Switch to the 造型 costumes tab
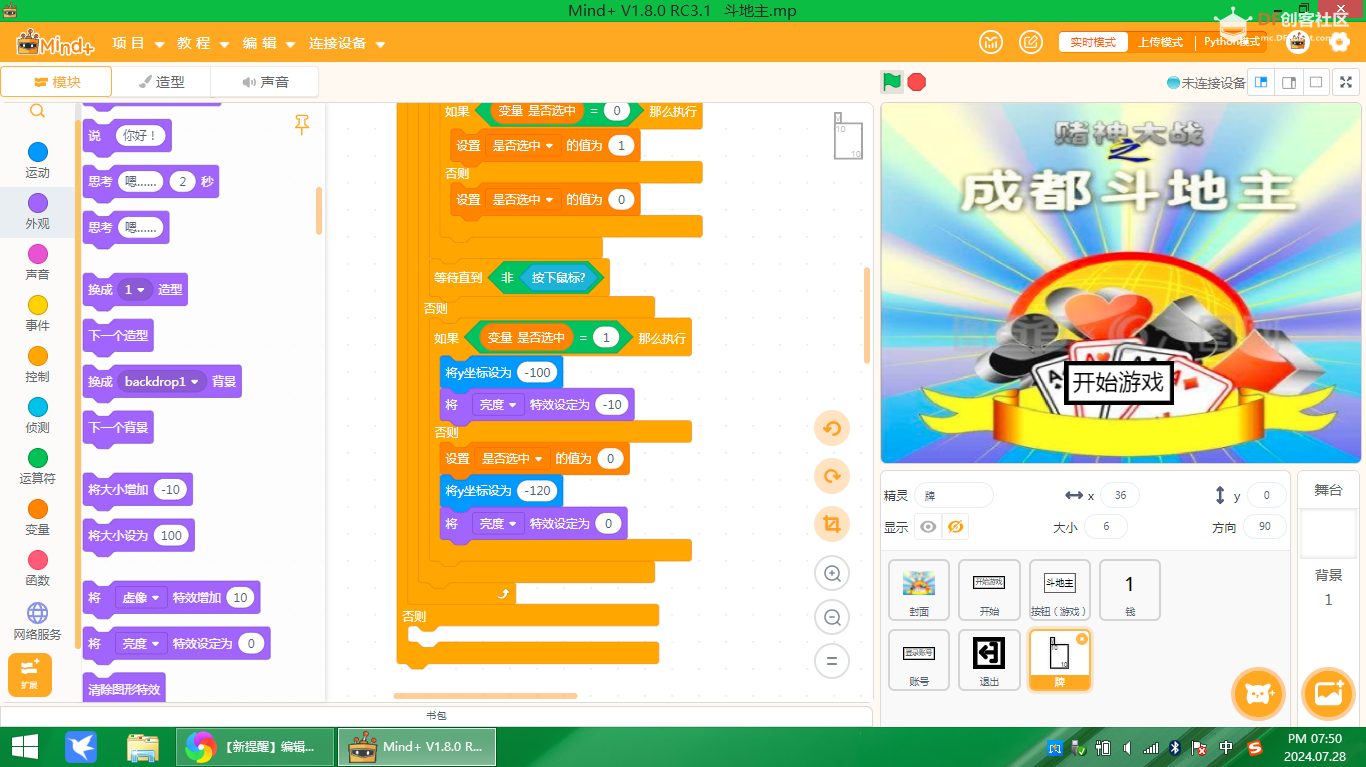Viewport: 1366px width, 767px height. pyautogui.click(x=161, y=82)
